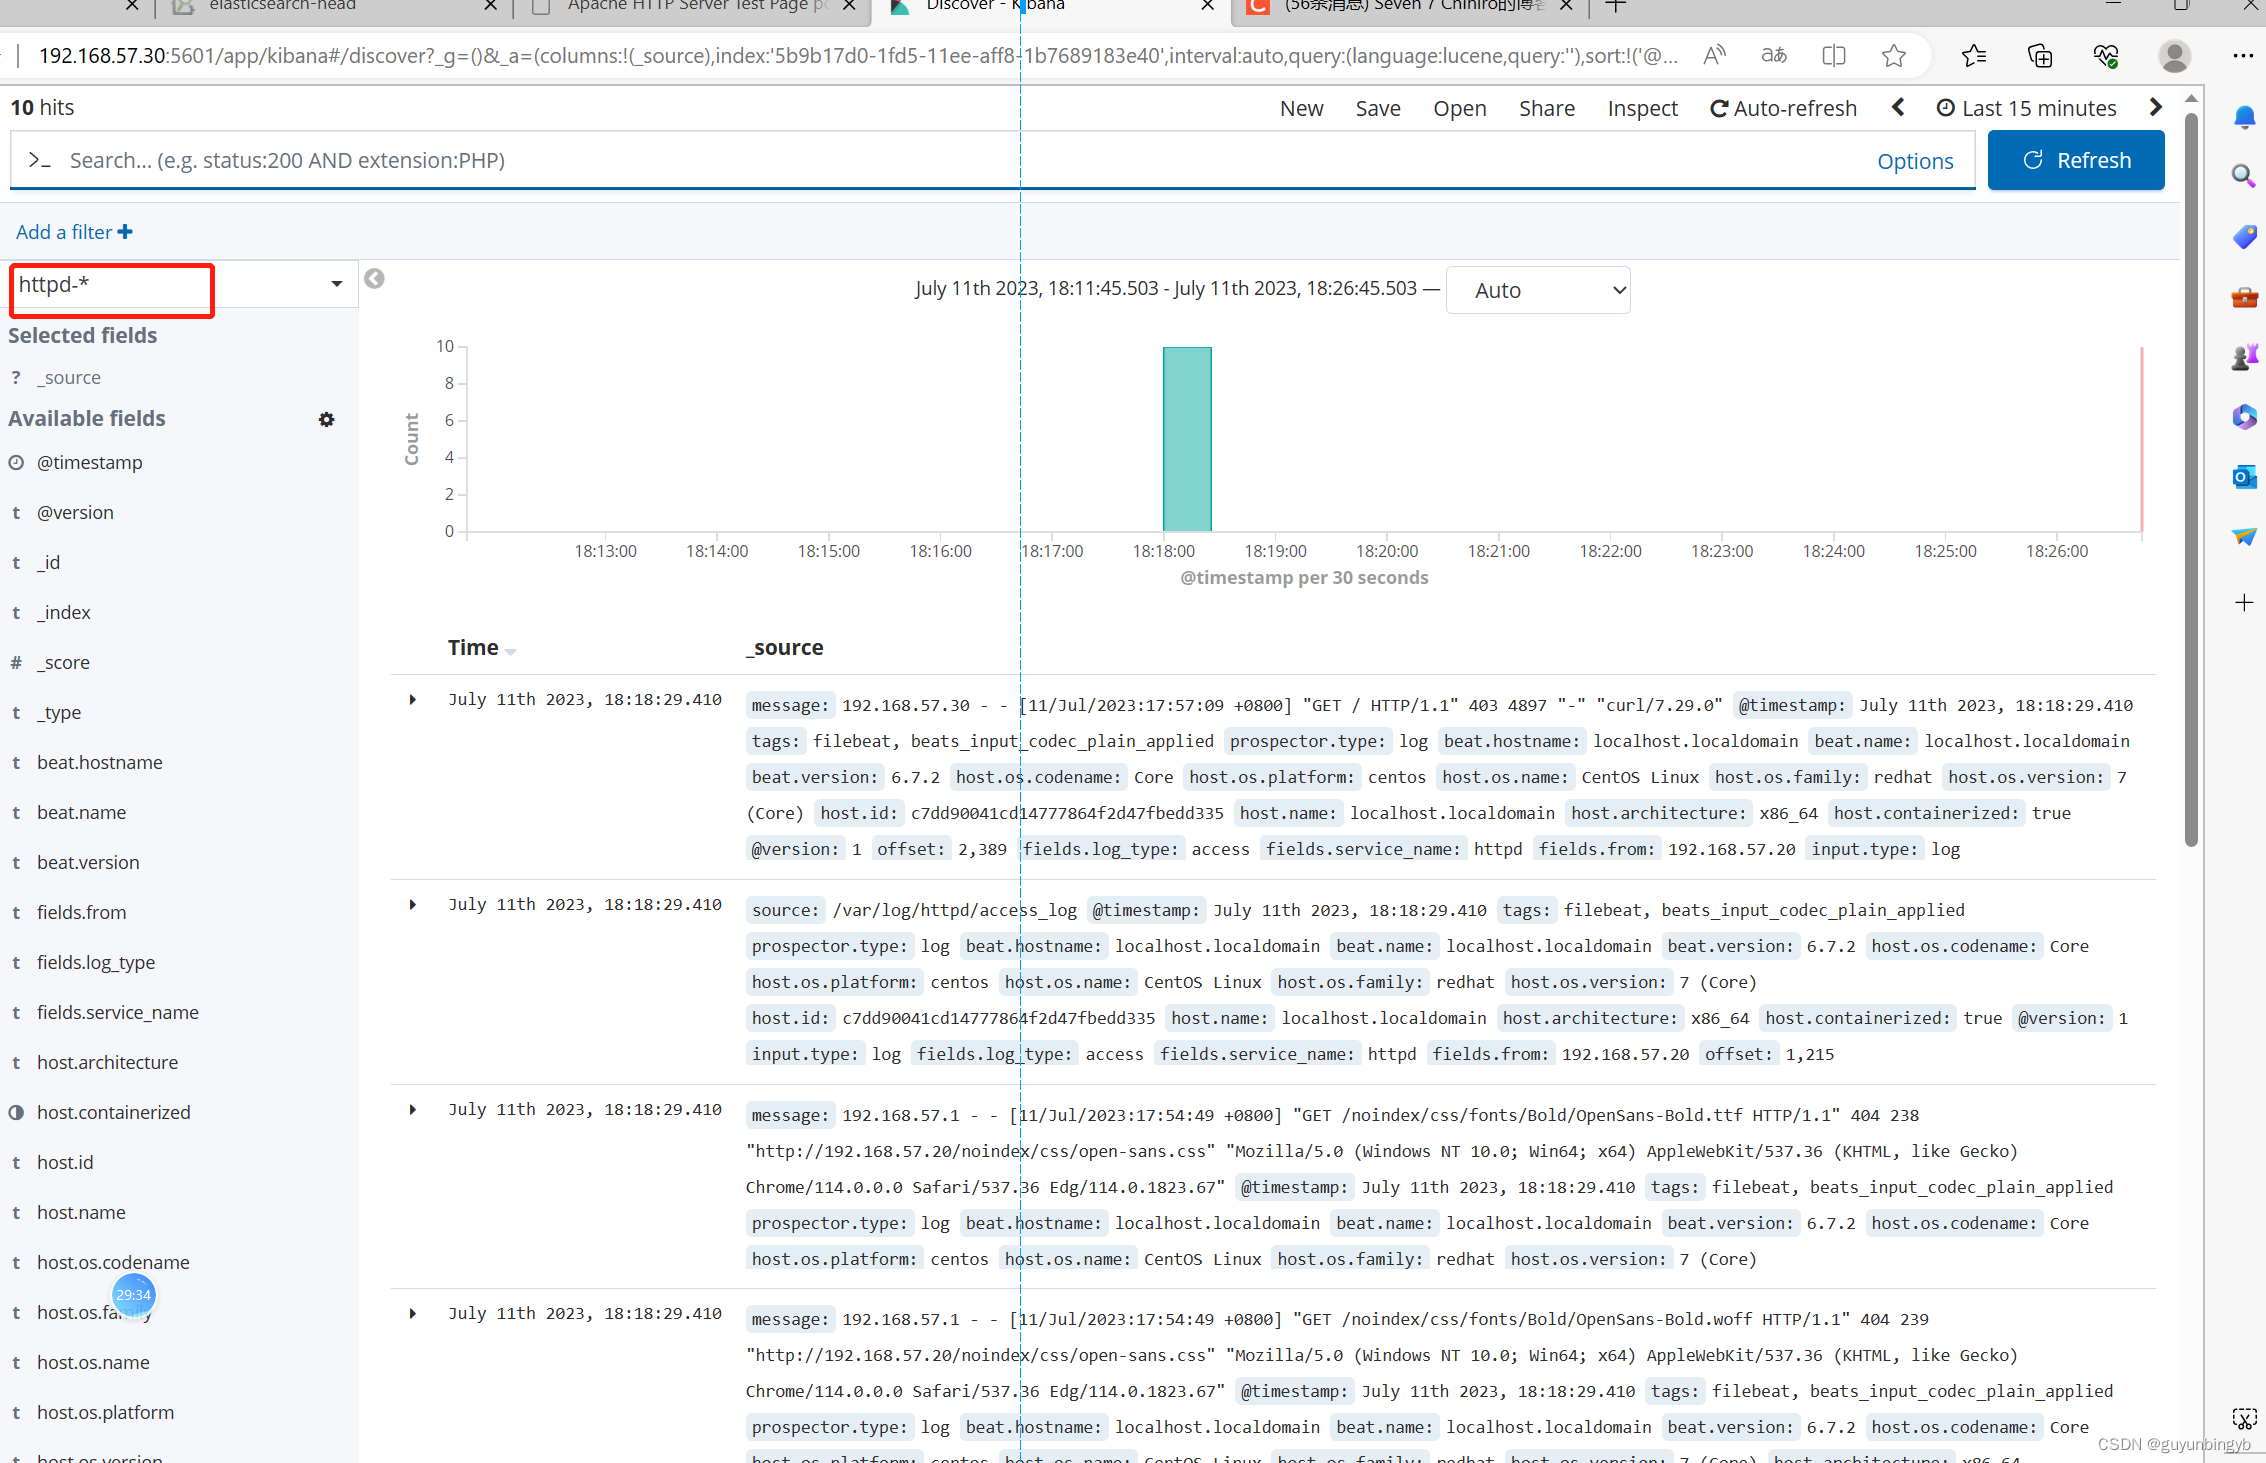Step time range backward with left chevron

[x=1898, y=107]
